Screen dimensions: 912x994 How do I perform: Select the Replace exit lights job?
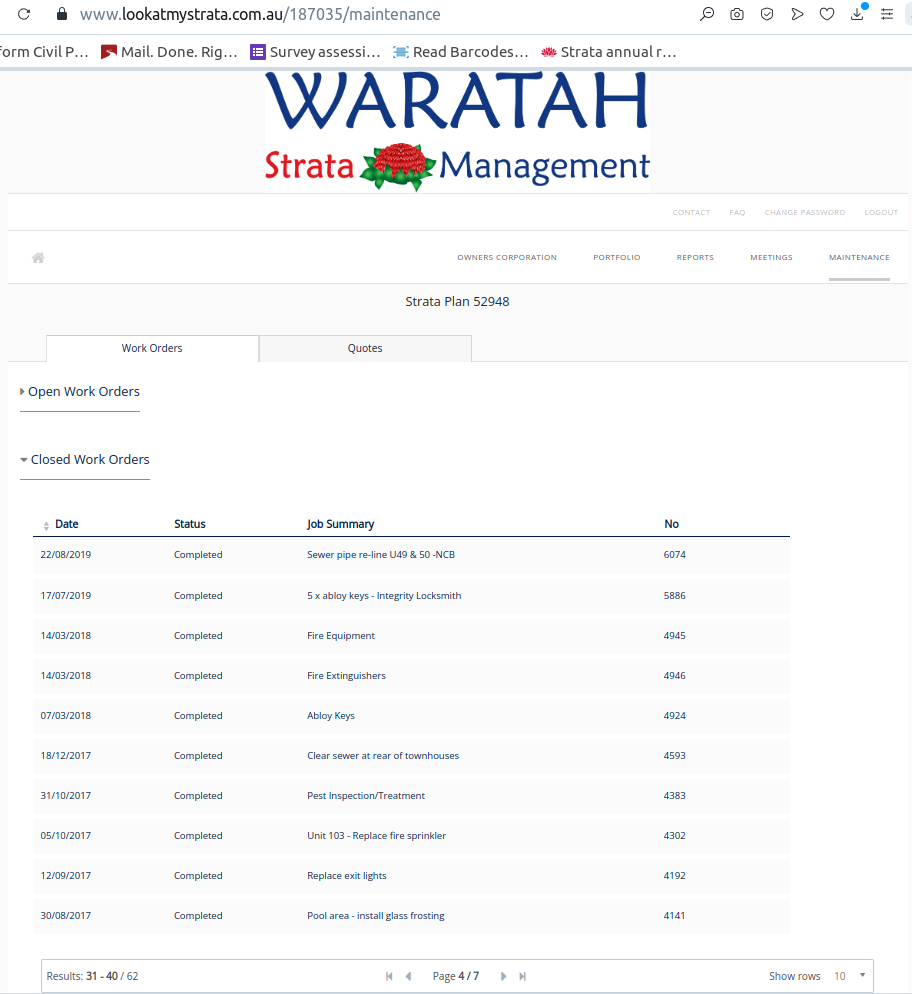coord(347,875)
